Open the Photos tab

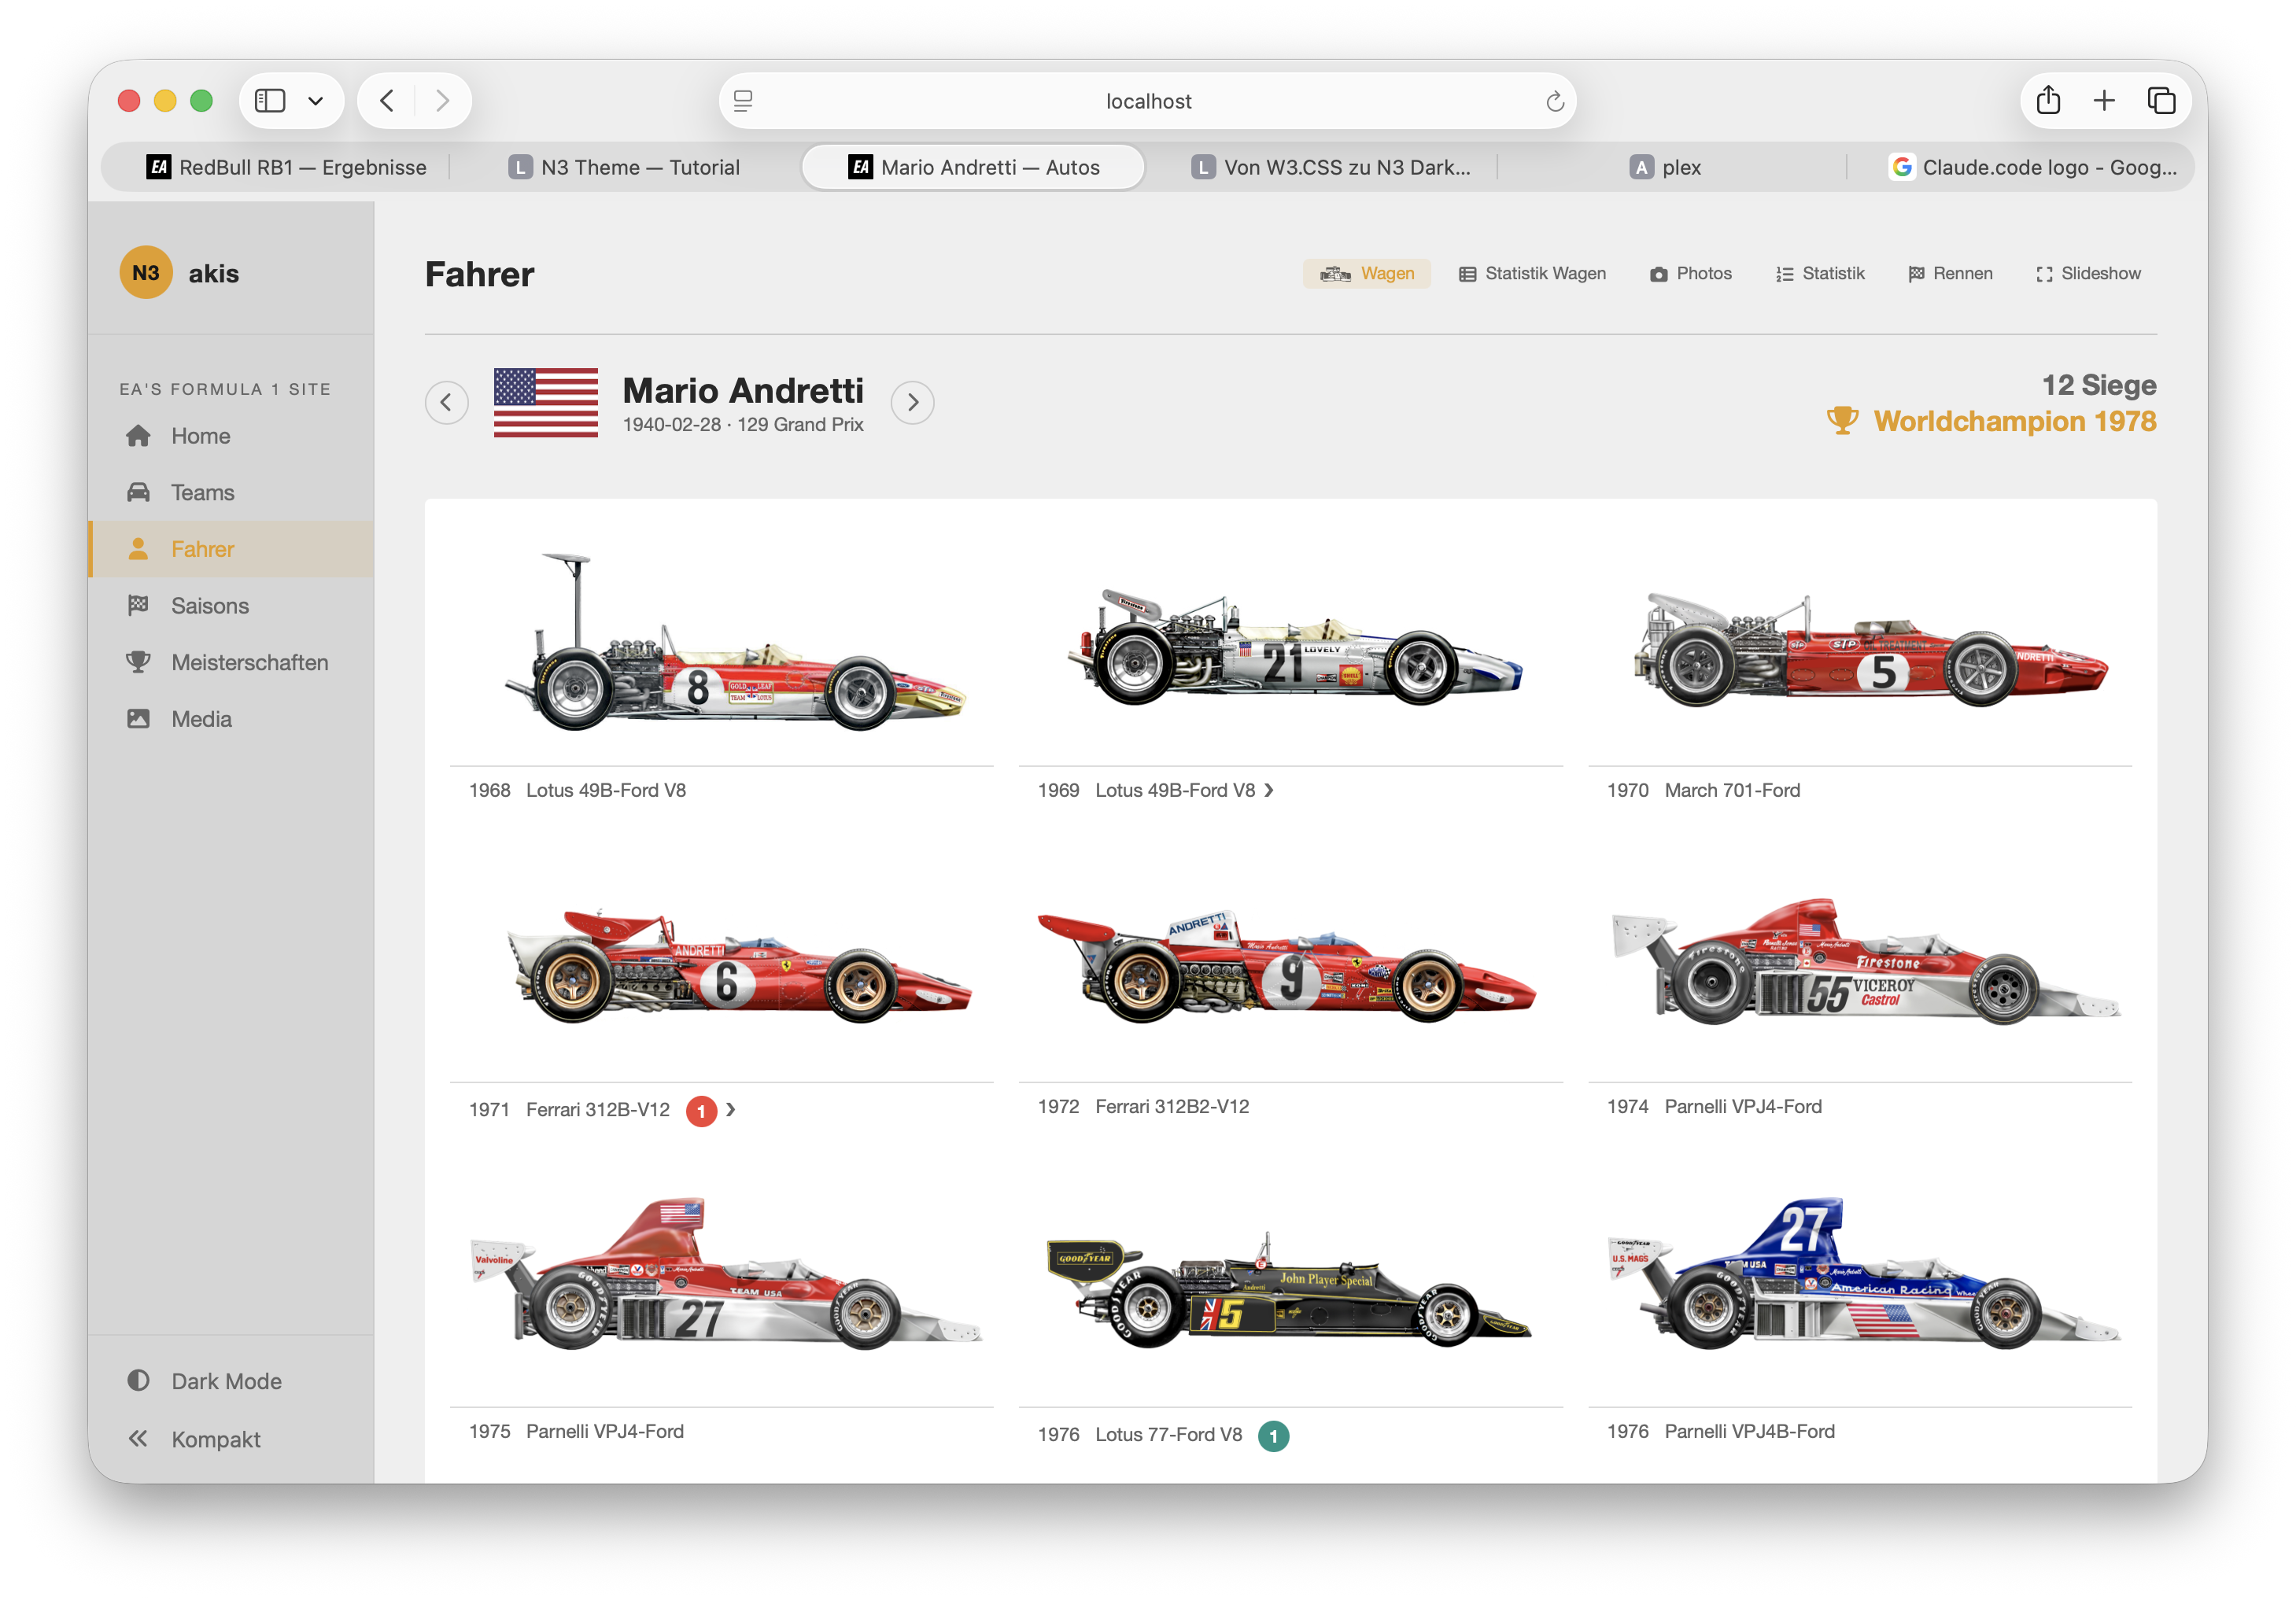click(x=1691, y=273)
